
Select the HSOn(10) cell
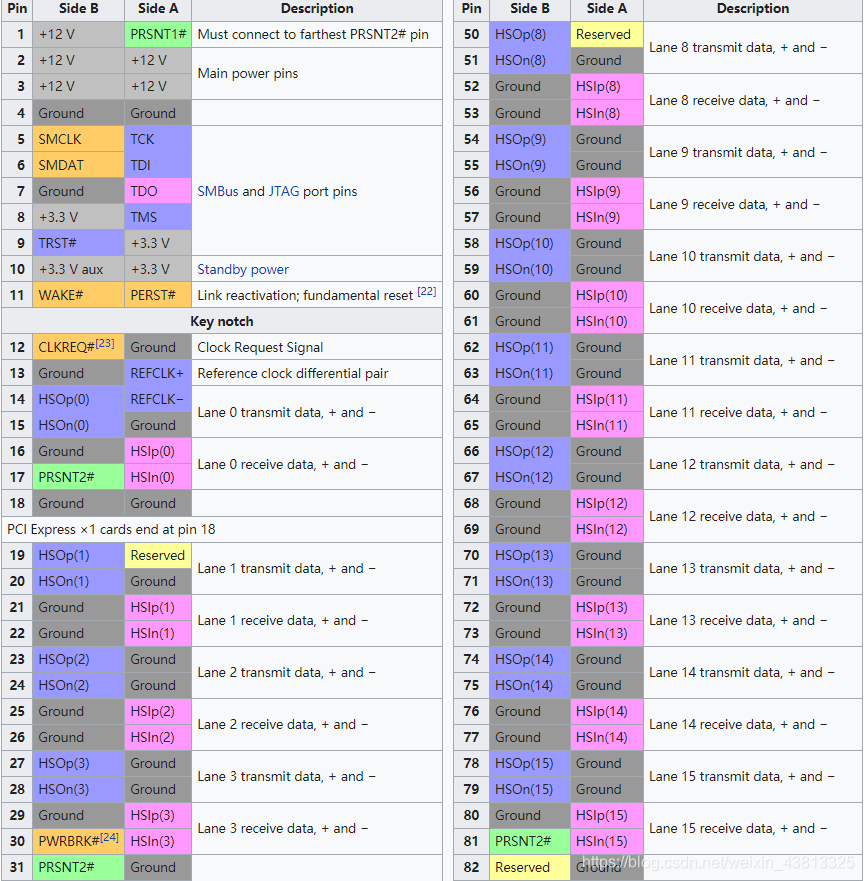click(x=530, y=269)
